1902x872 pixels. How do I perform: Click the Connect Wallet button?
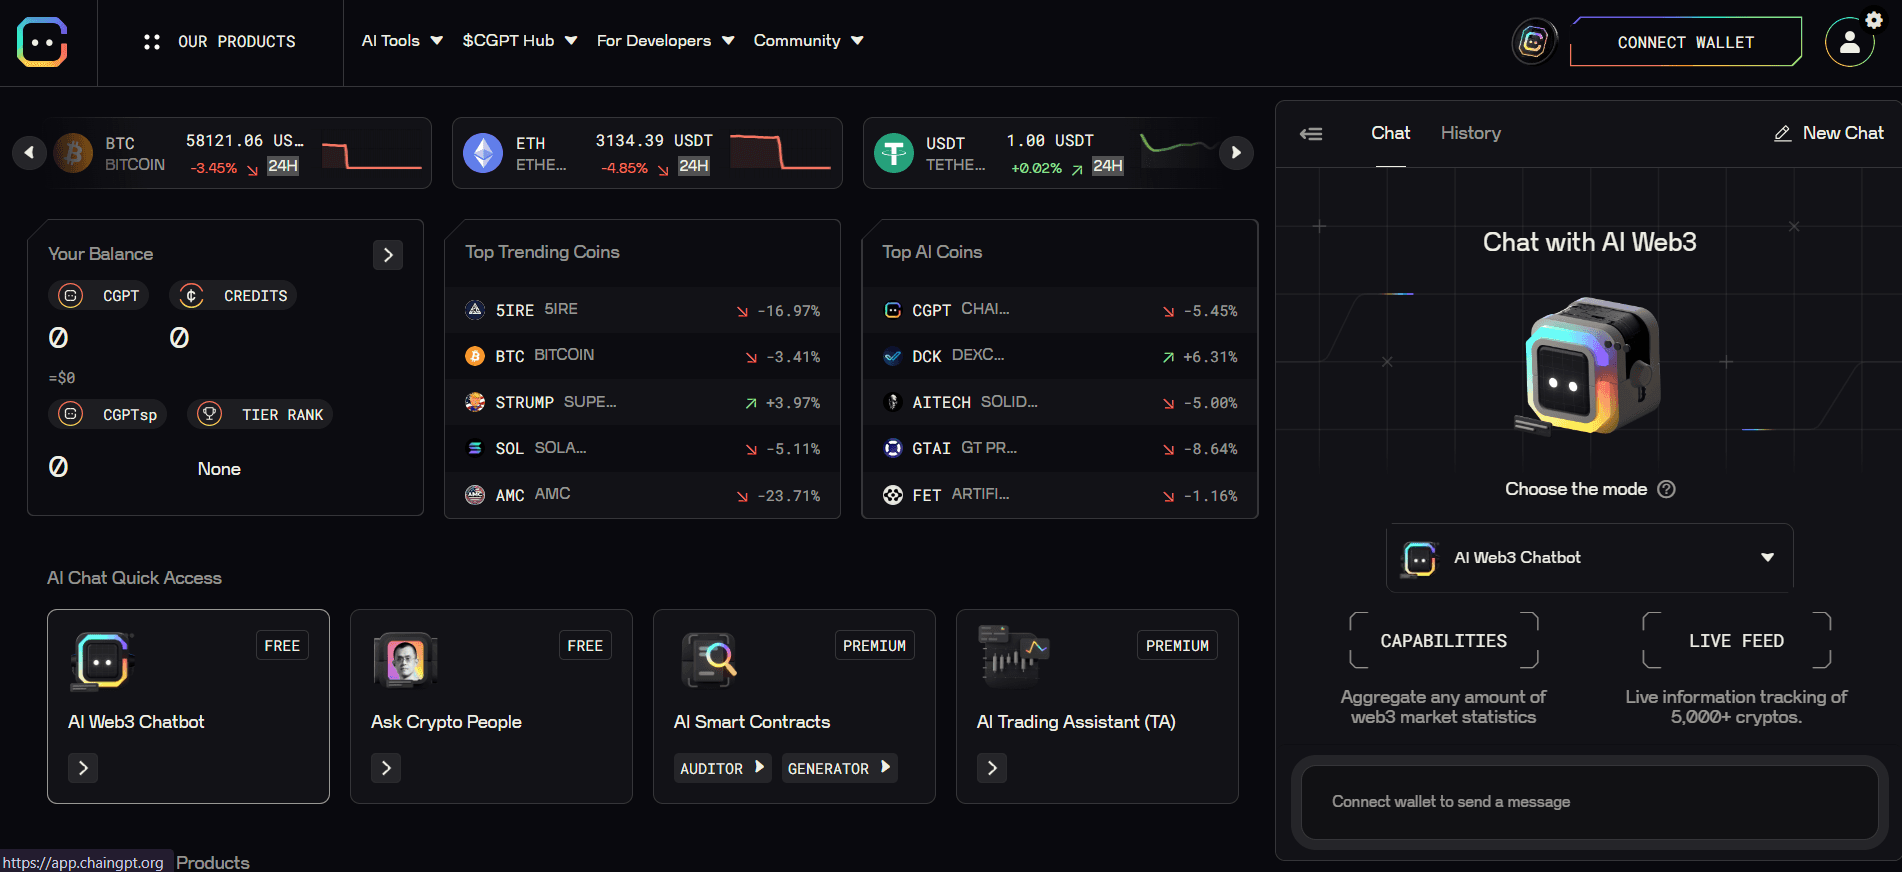1685,42
